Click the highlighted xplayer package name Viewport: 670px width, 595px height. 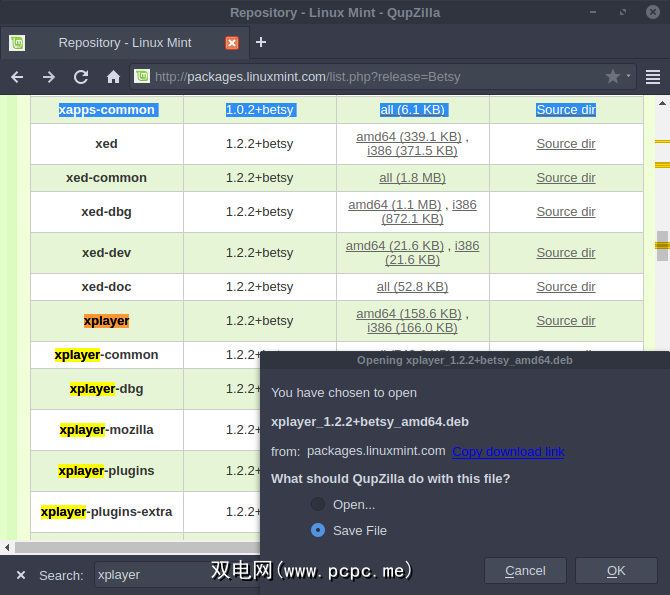point(106,321)
